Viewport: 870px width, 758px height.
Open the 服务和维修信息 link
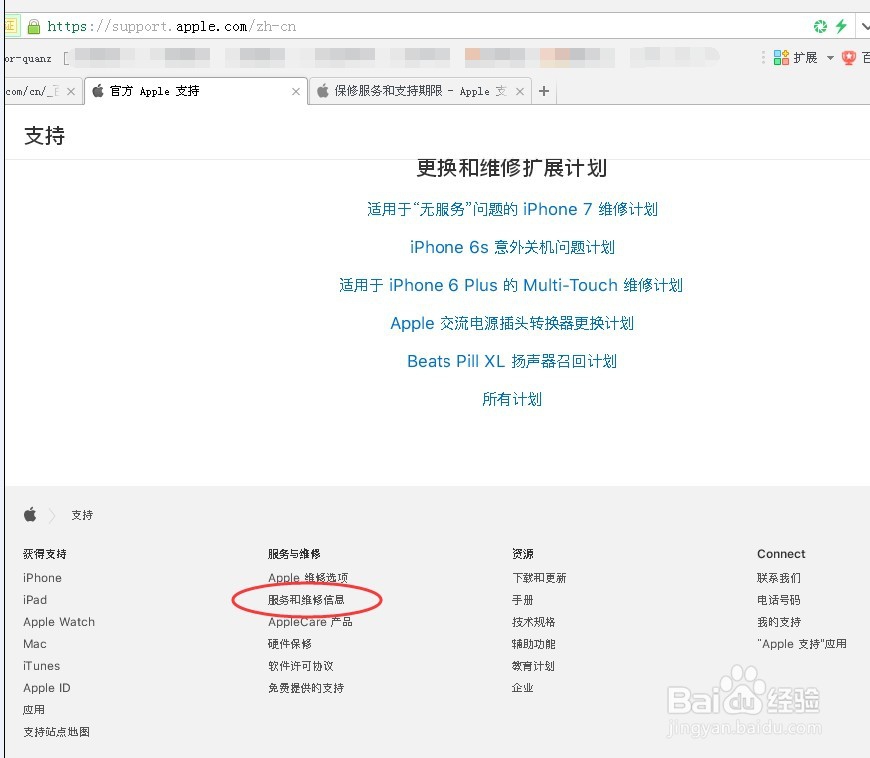click(306, 600)
